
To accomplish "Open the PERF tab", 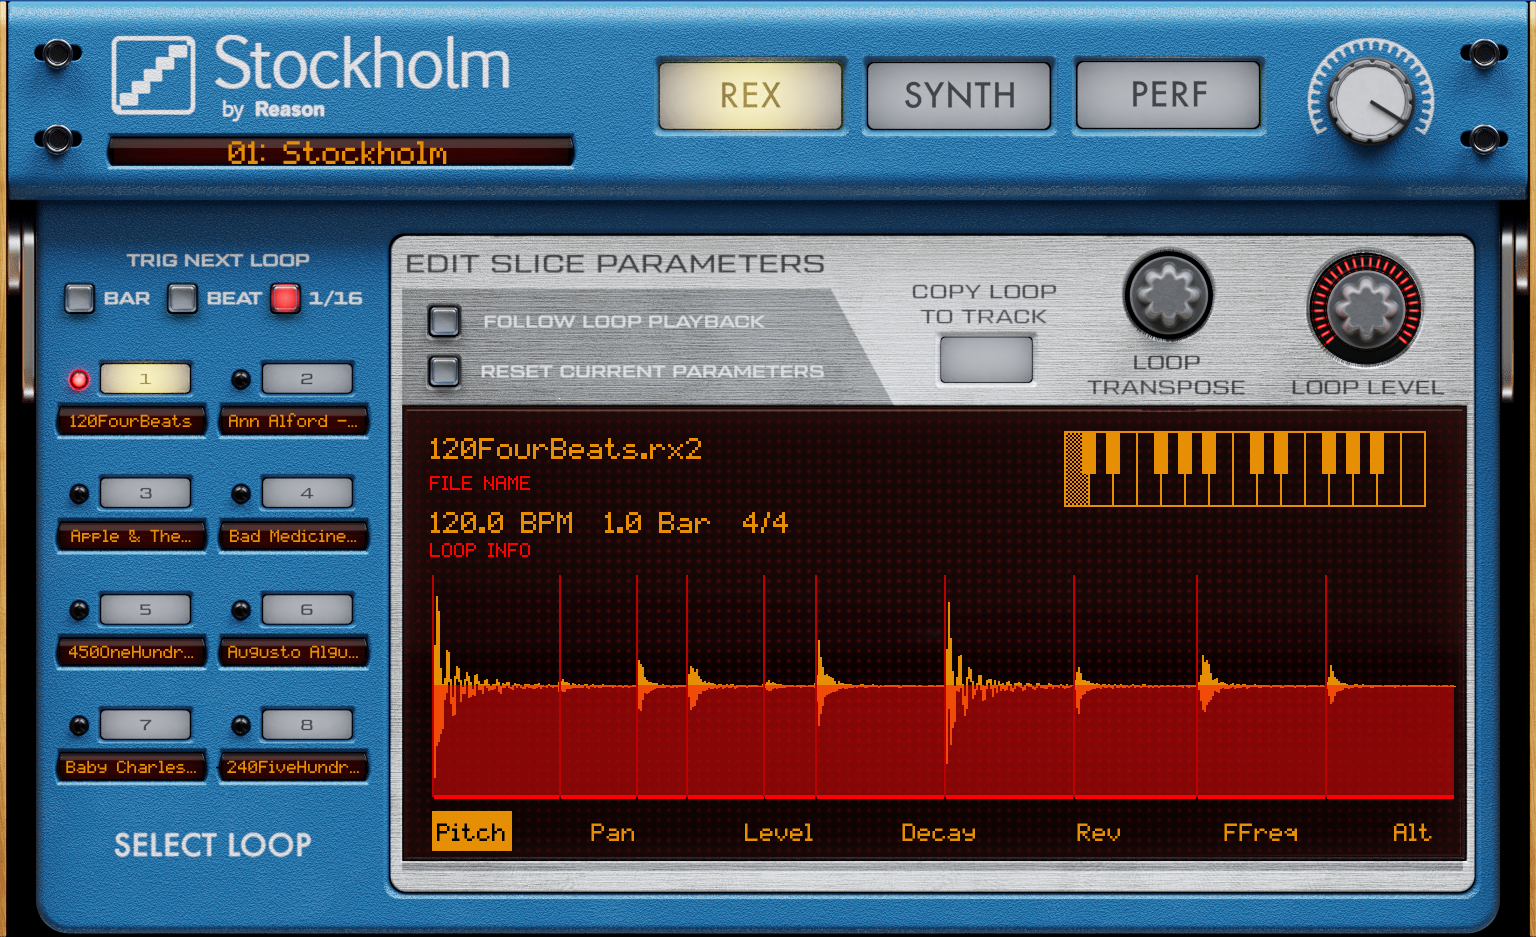I will pyautogui.click(x=1168, y=95).
